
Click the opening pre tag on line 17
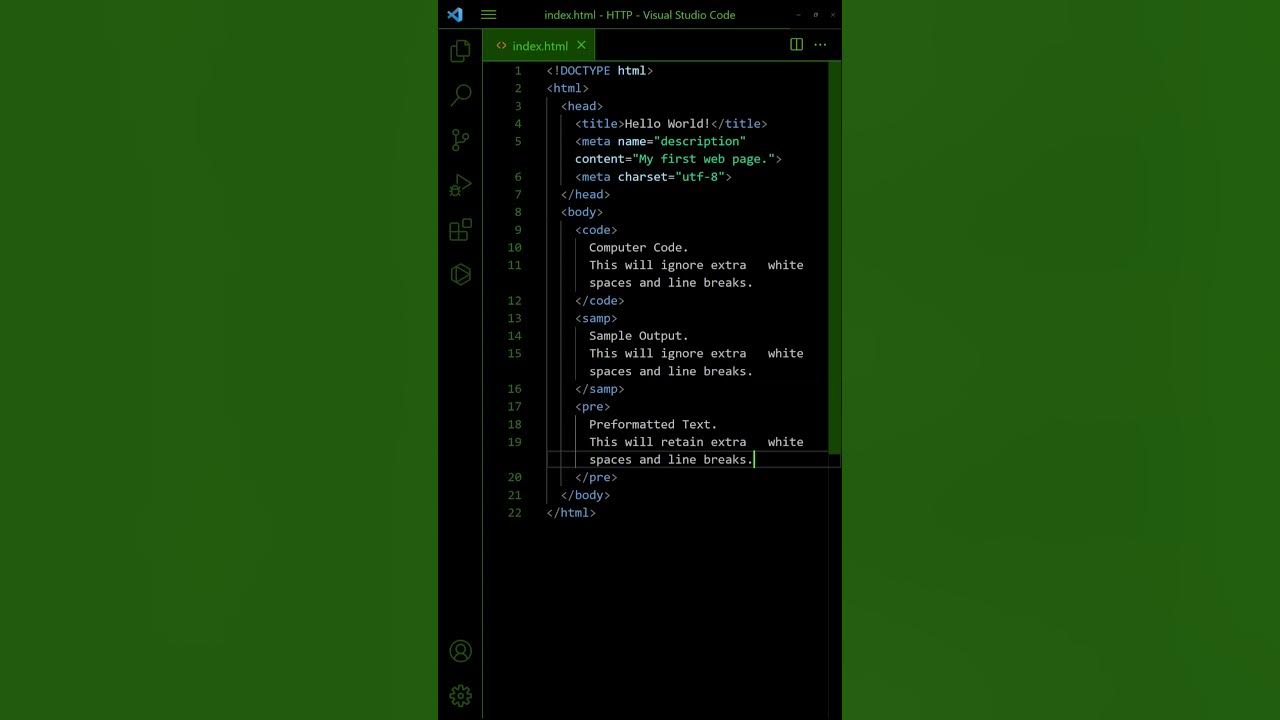tap(592, 407)
